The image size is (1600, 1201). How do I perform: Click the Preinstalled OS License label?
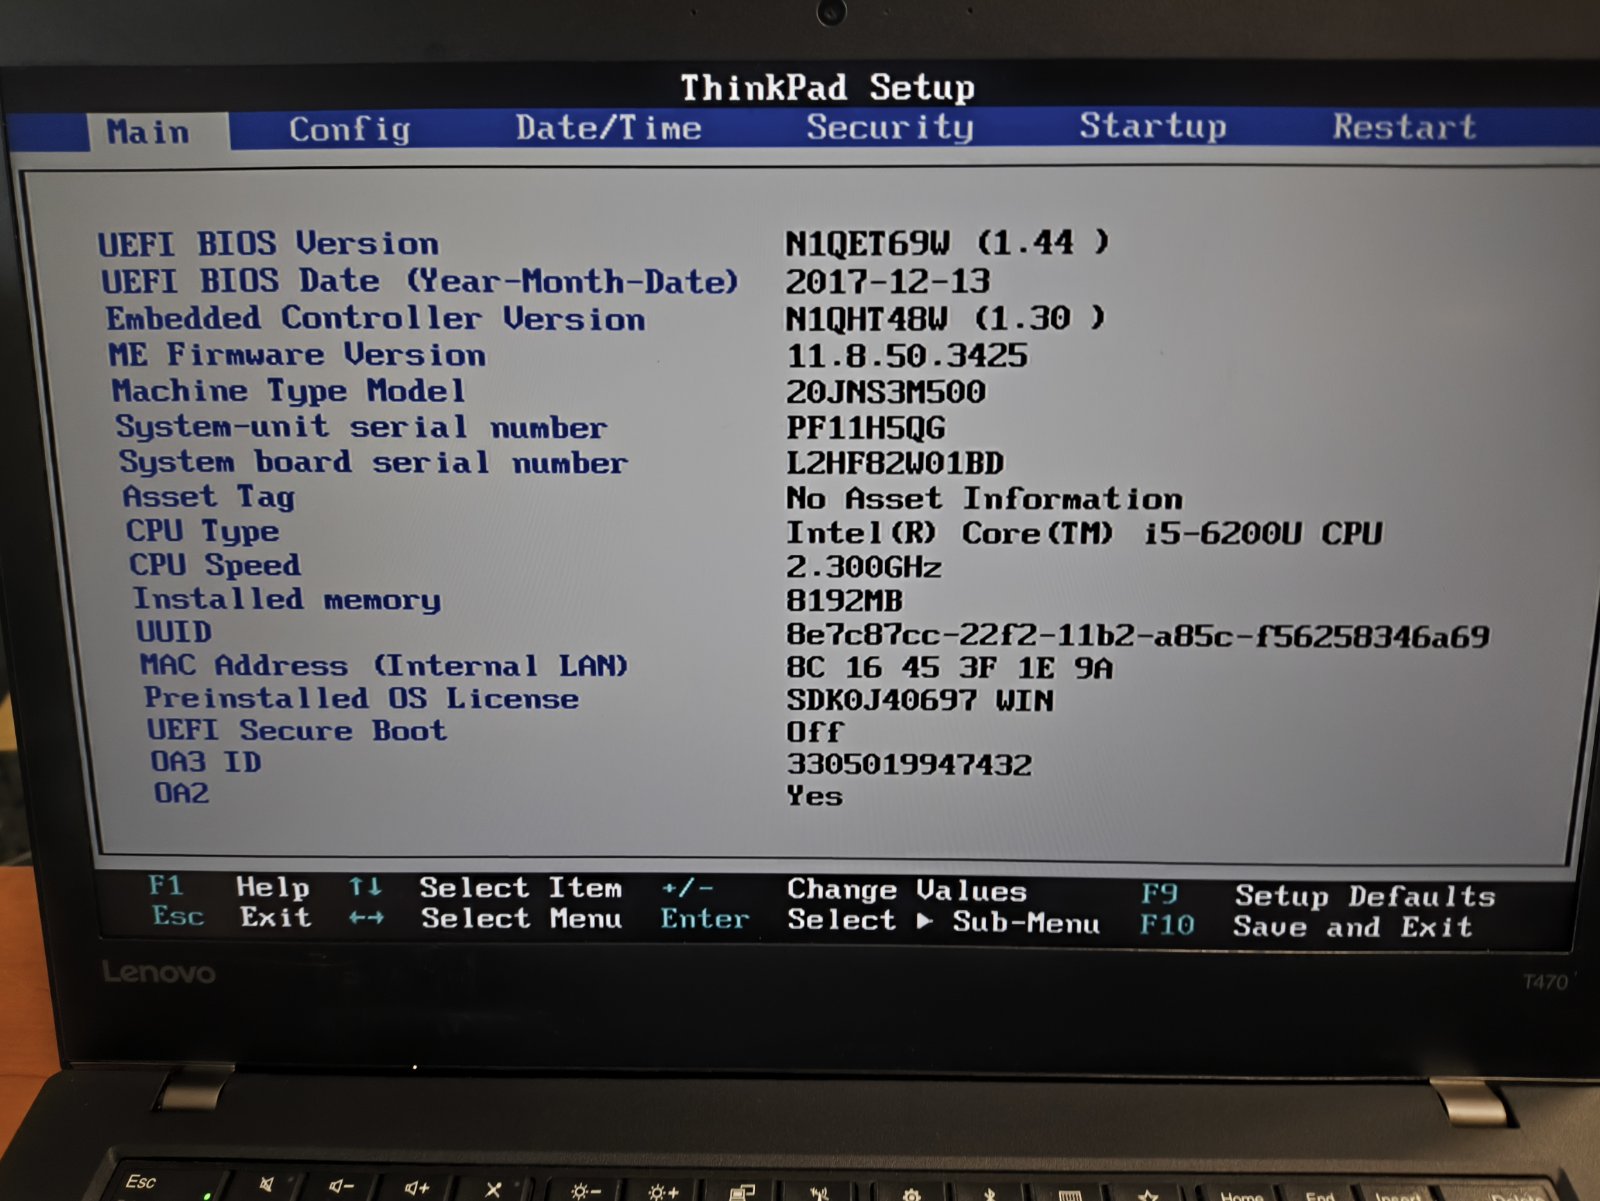(x=362, y=698)
